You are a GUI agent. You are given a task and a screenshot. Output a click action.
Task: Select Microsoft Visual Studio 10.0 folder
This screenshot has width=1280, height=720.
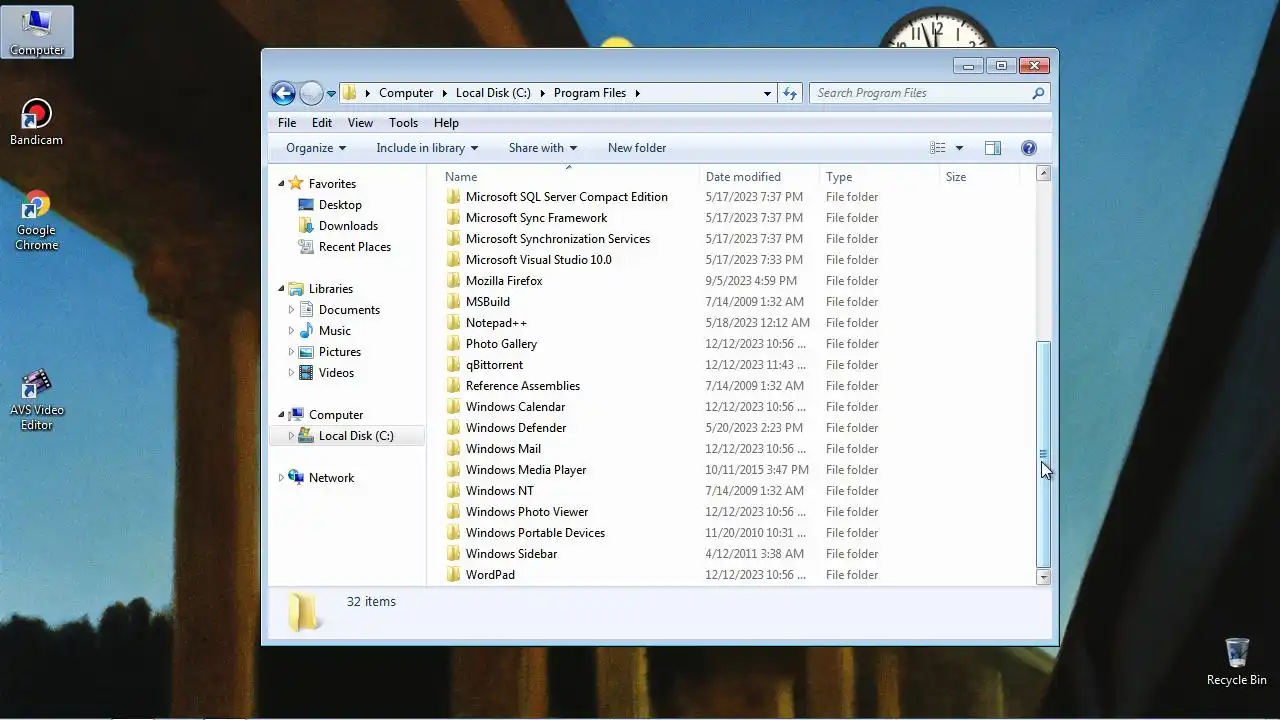pos(538,260)
